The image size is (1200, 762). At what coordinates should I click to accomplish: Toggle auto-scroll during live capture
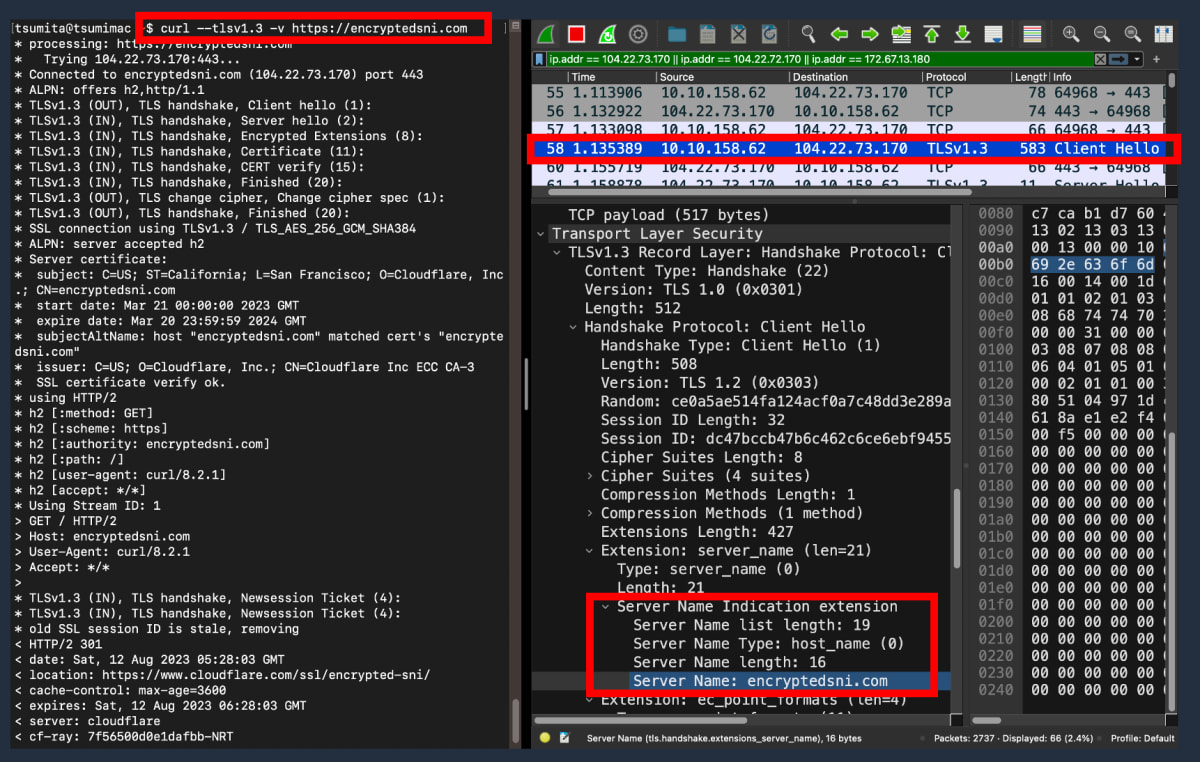point(993,34)
